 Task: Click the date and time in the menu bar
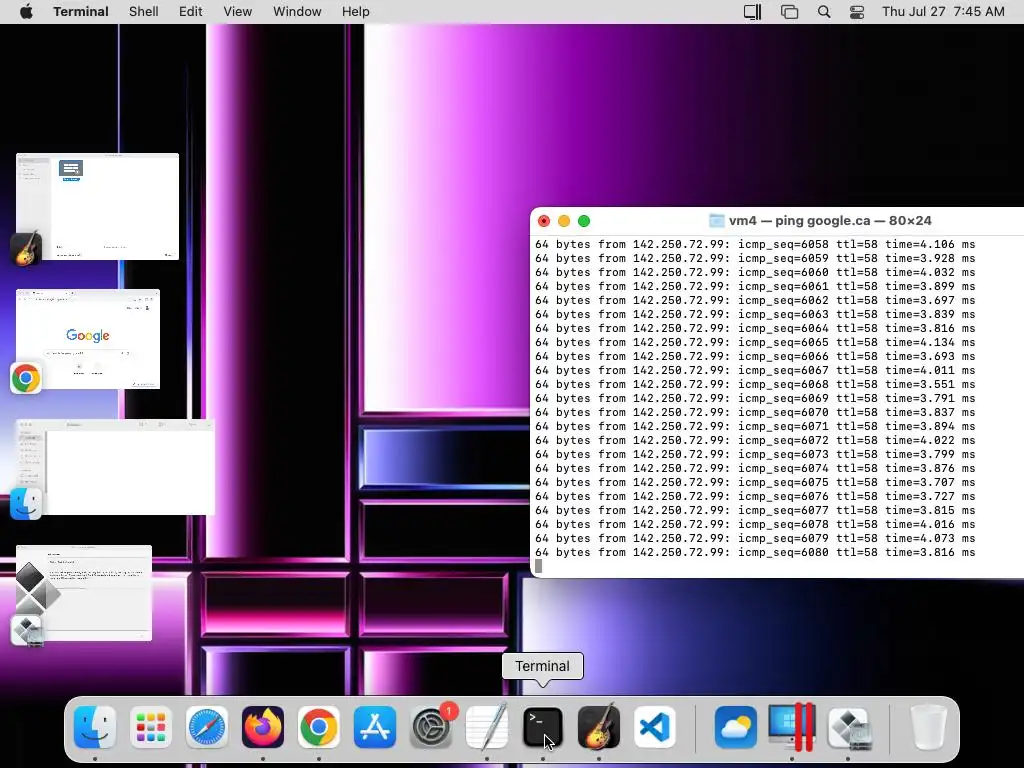pos(943,11)
